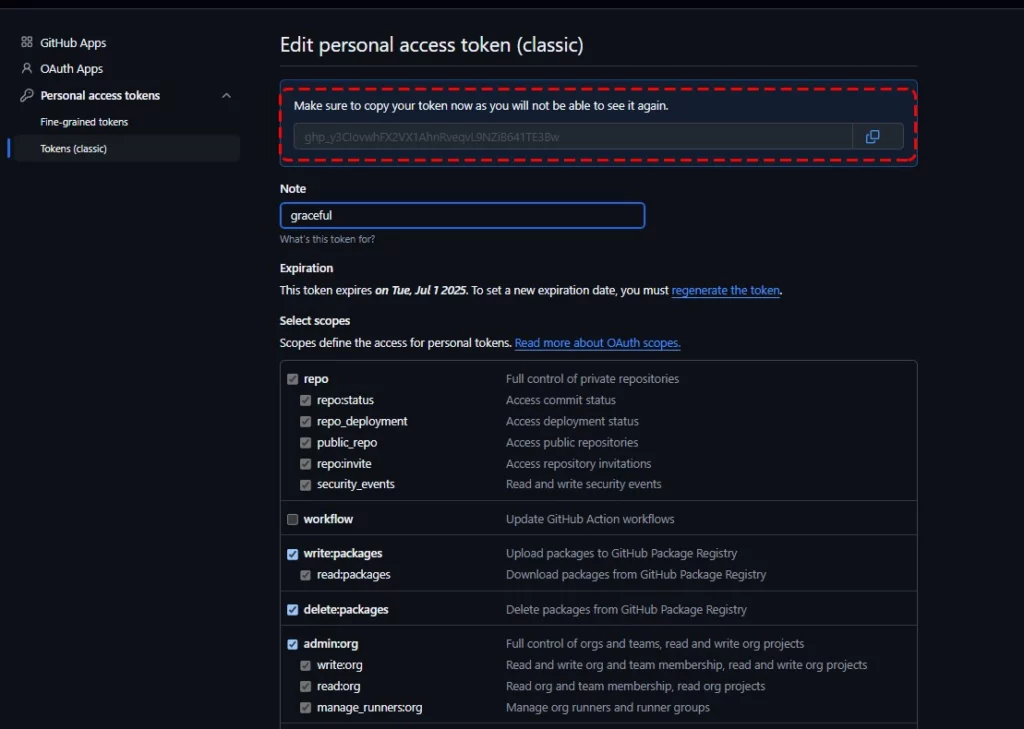Copy the token with the clipboard icon
Screen dimensions: 1024x729
[x=872, y=137]
